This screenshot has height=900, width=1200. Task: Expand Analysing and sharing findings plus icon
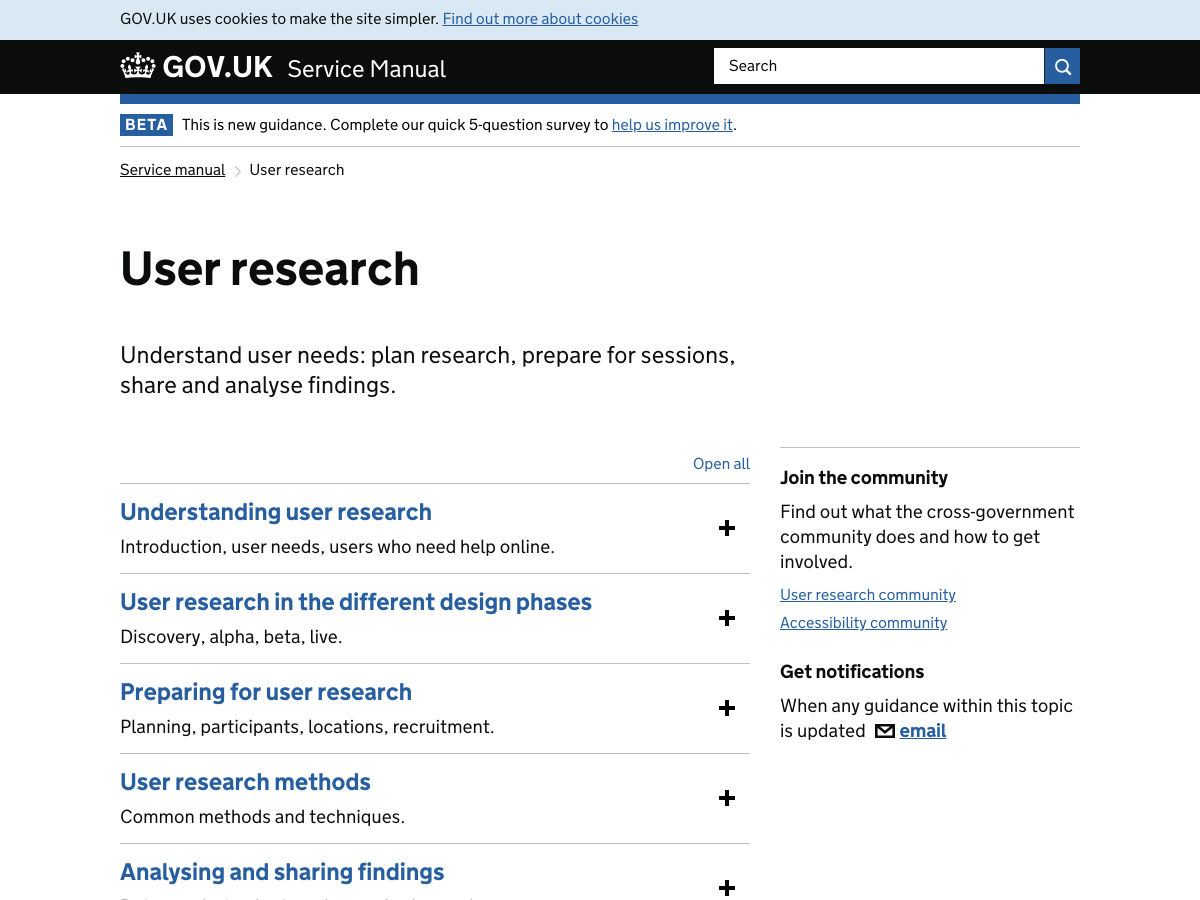tap(727, 888)
